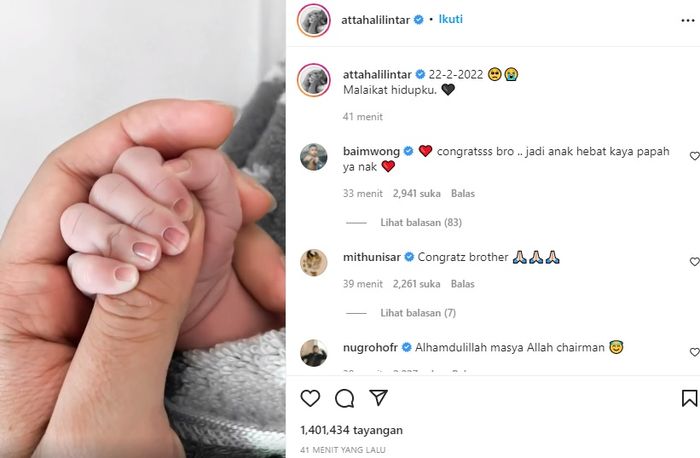Open baimwong's profile avatar
This screenshot has width=700, height=458.
coord(313,157)
